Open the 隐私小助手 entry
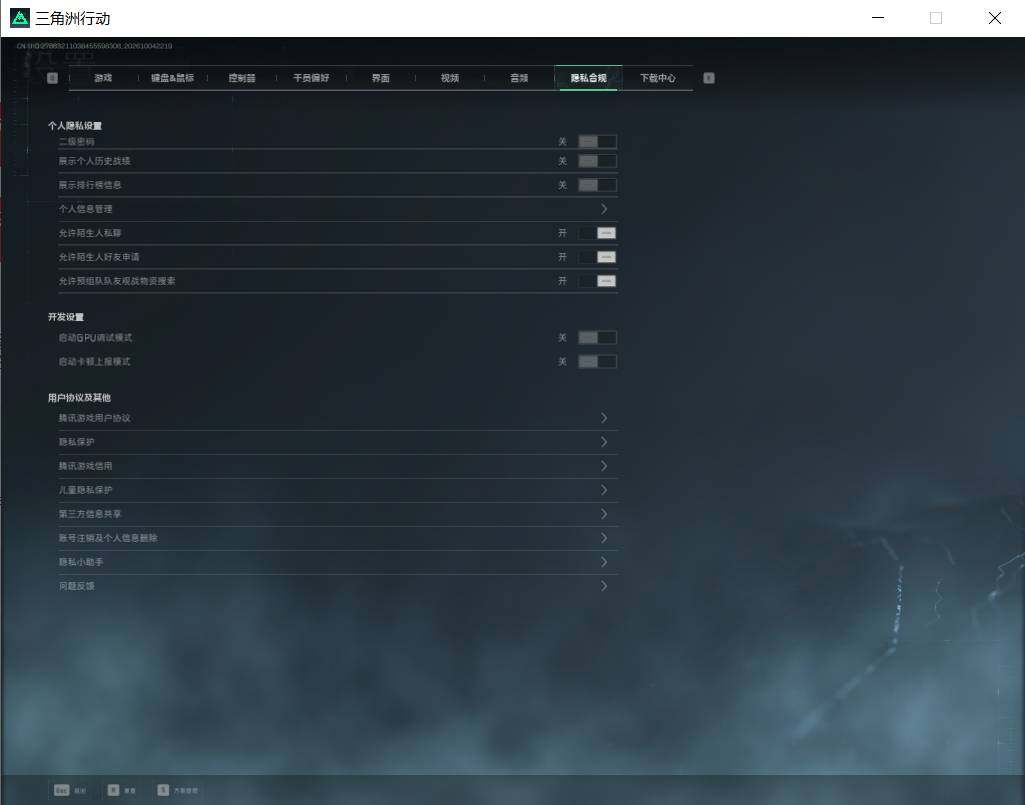The width and height of the screenshot is (1025, 805). (338, 562)
